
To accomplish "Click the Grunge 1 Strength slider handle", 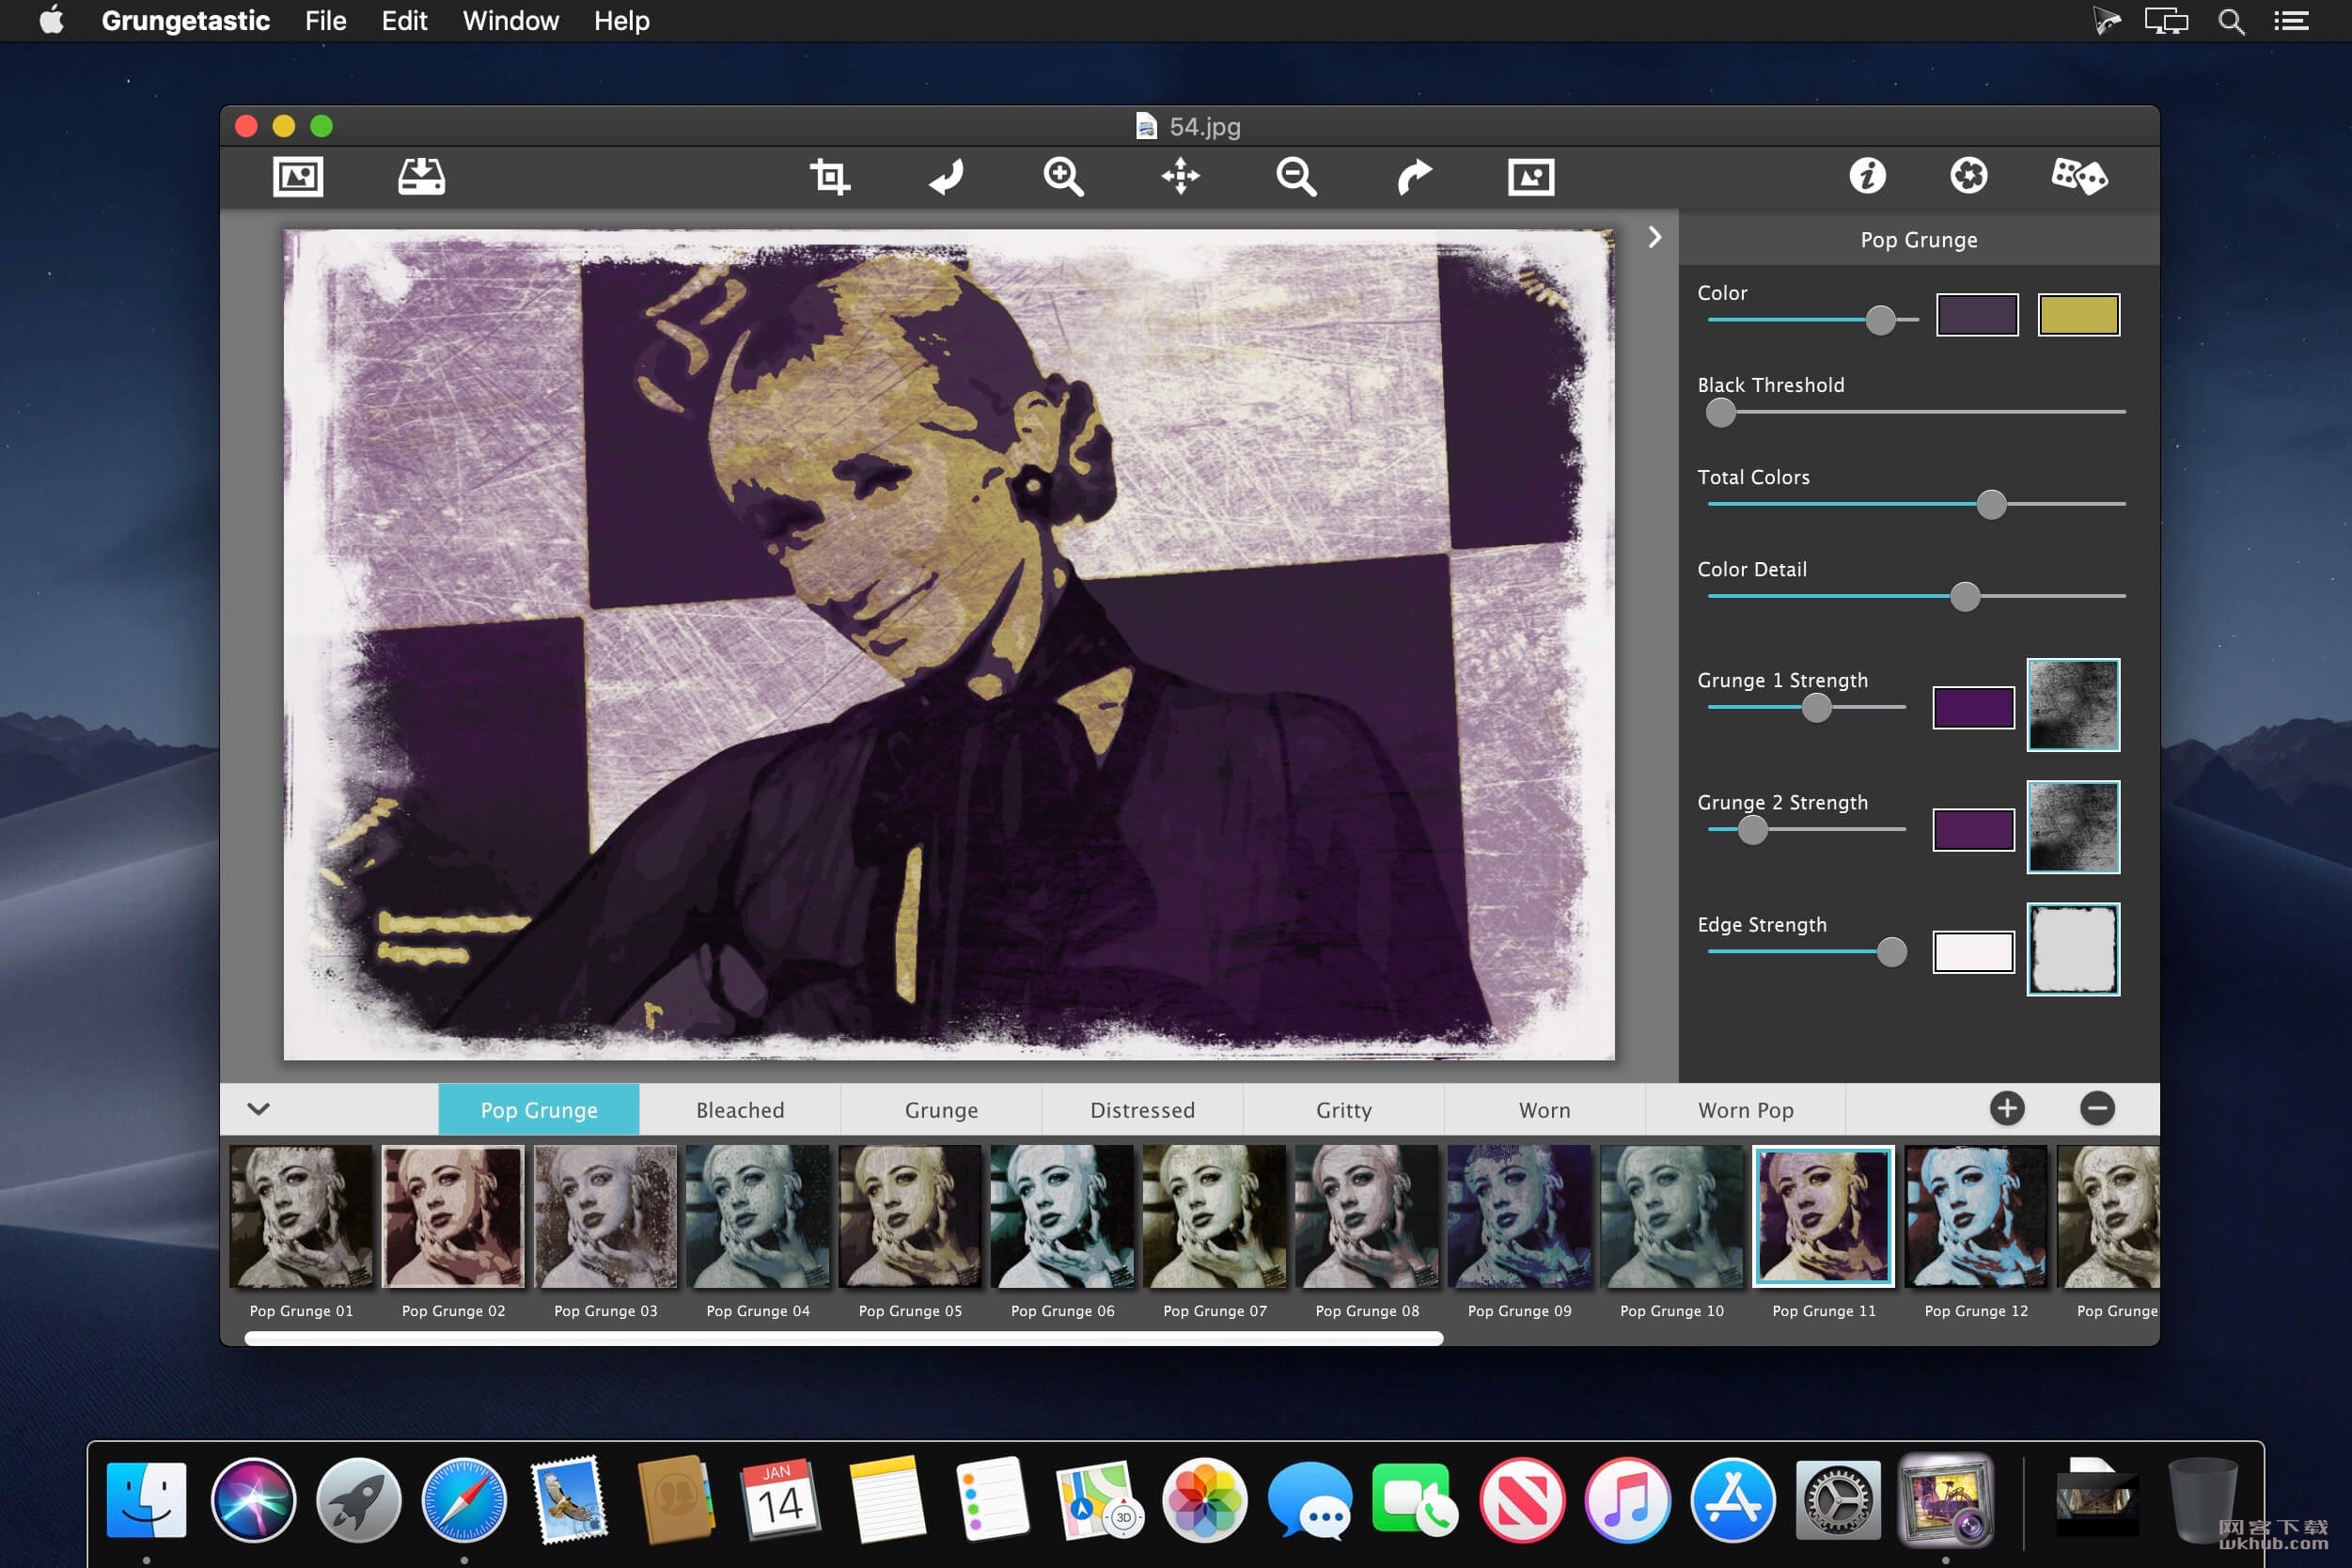I will (1816, 707).
